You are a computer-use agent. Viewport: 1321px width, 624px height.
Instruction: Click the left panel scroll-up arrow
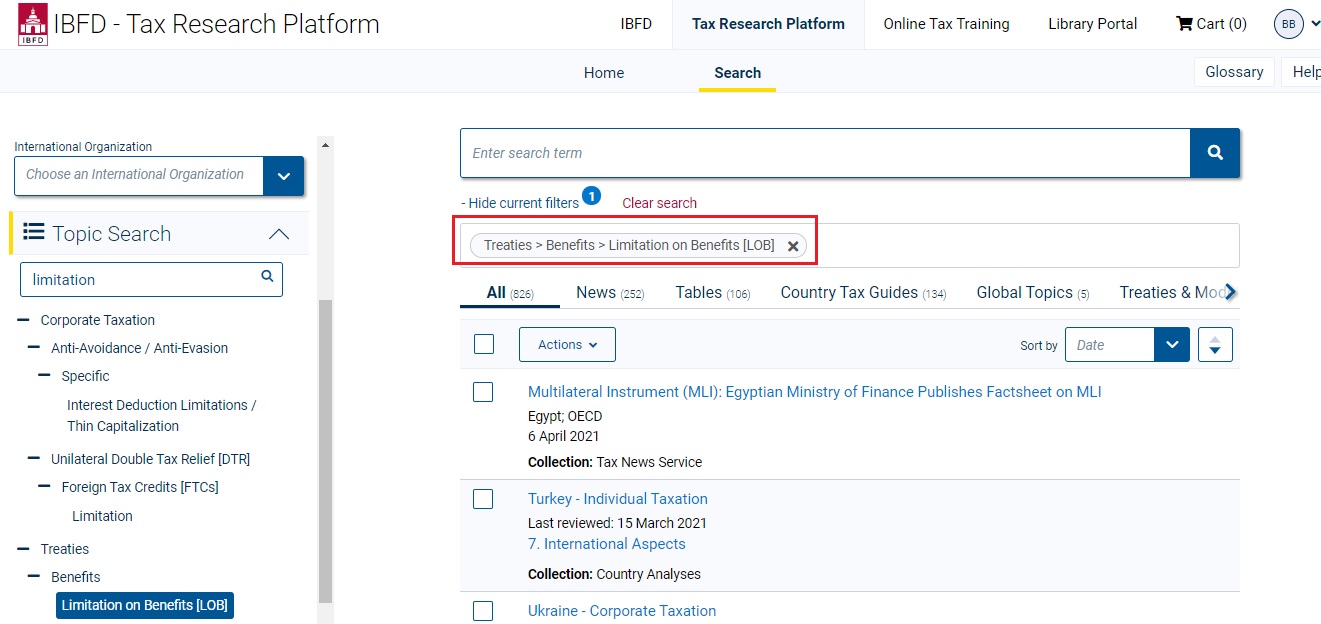(x=324, y=145)
